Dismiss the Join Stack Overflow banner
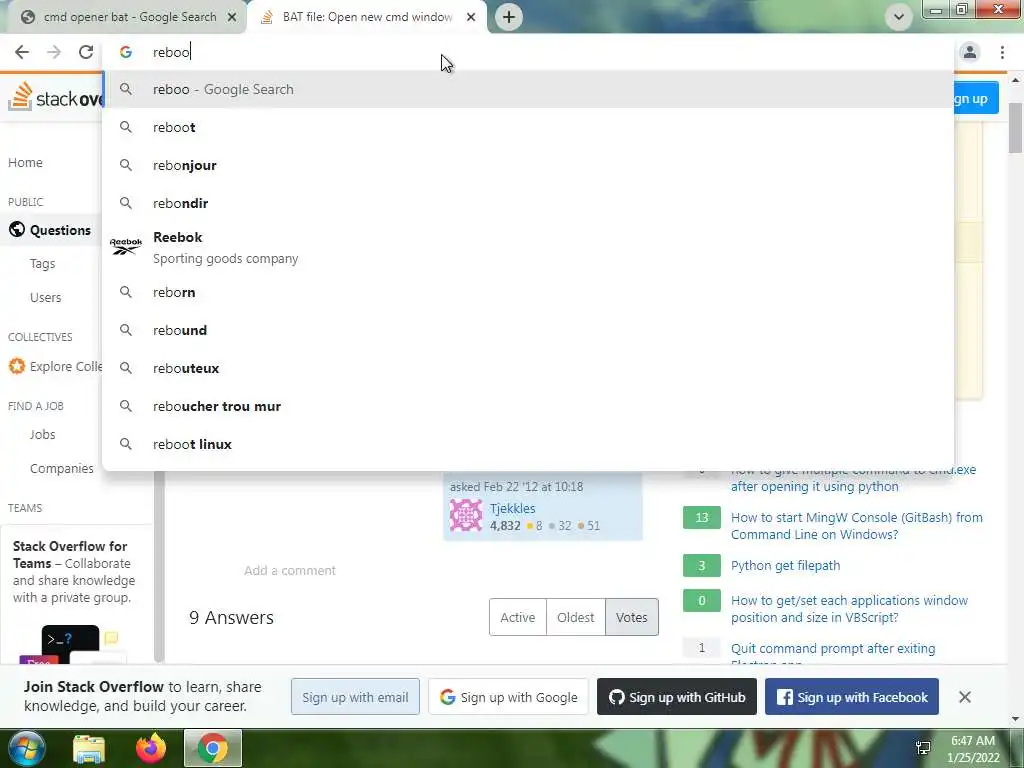Viewport: 1024px width, 768px height. [965, 697]
